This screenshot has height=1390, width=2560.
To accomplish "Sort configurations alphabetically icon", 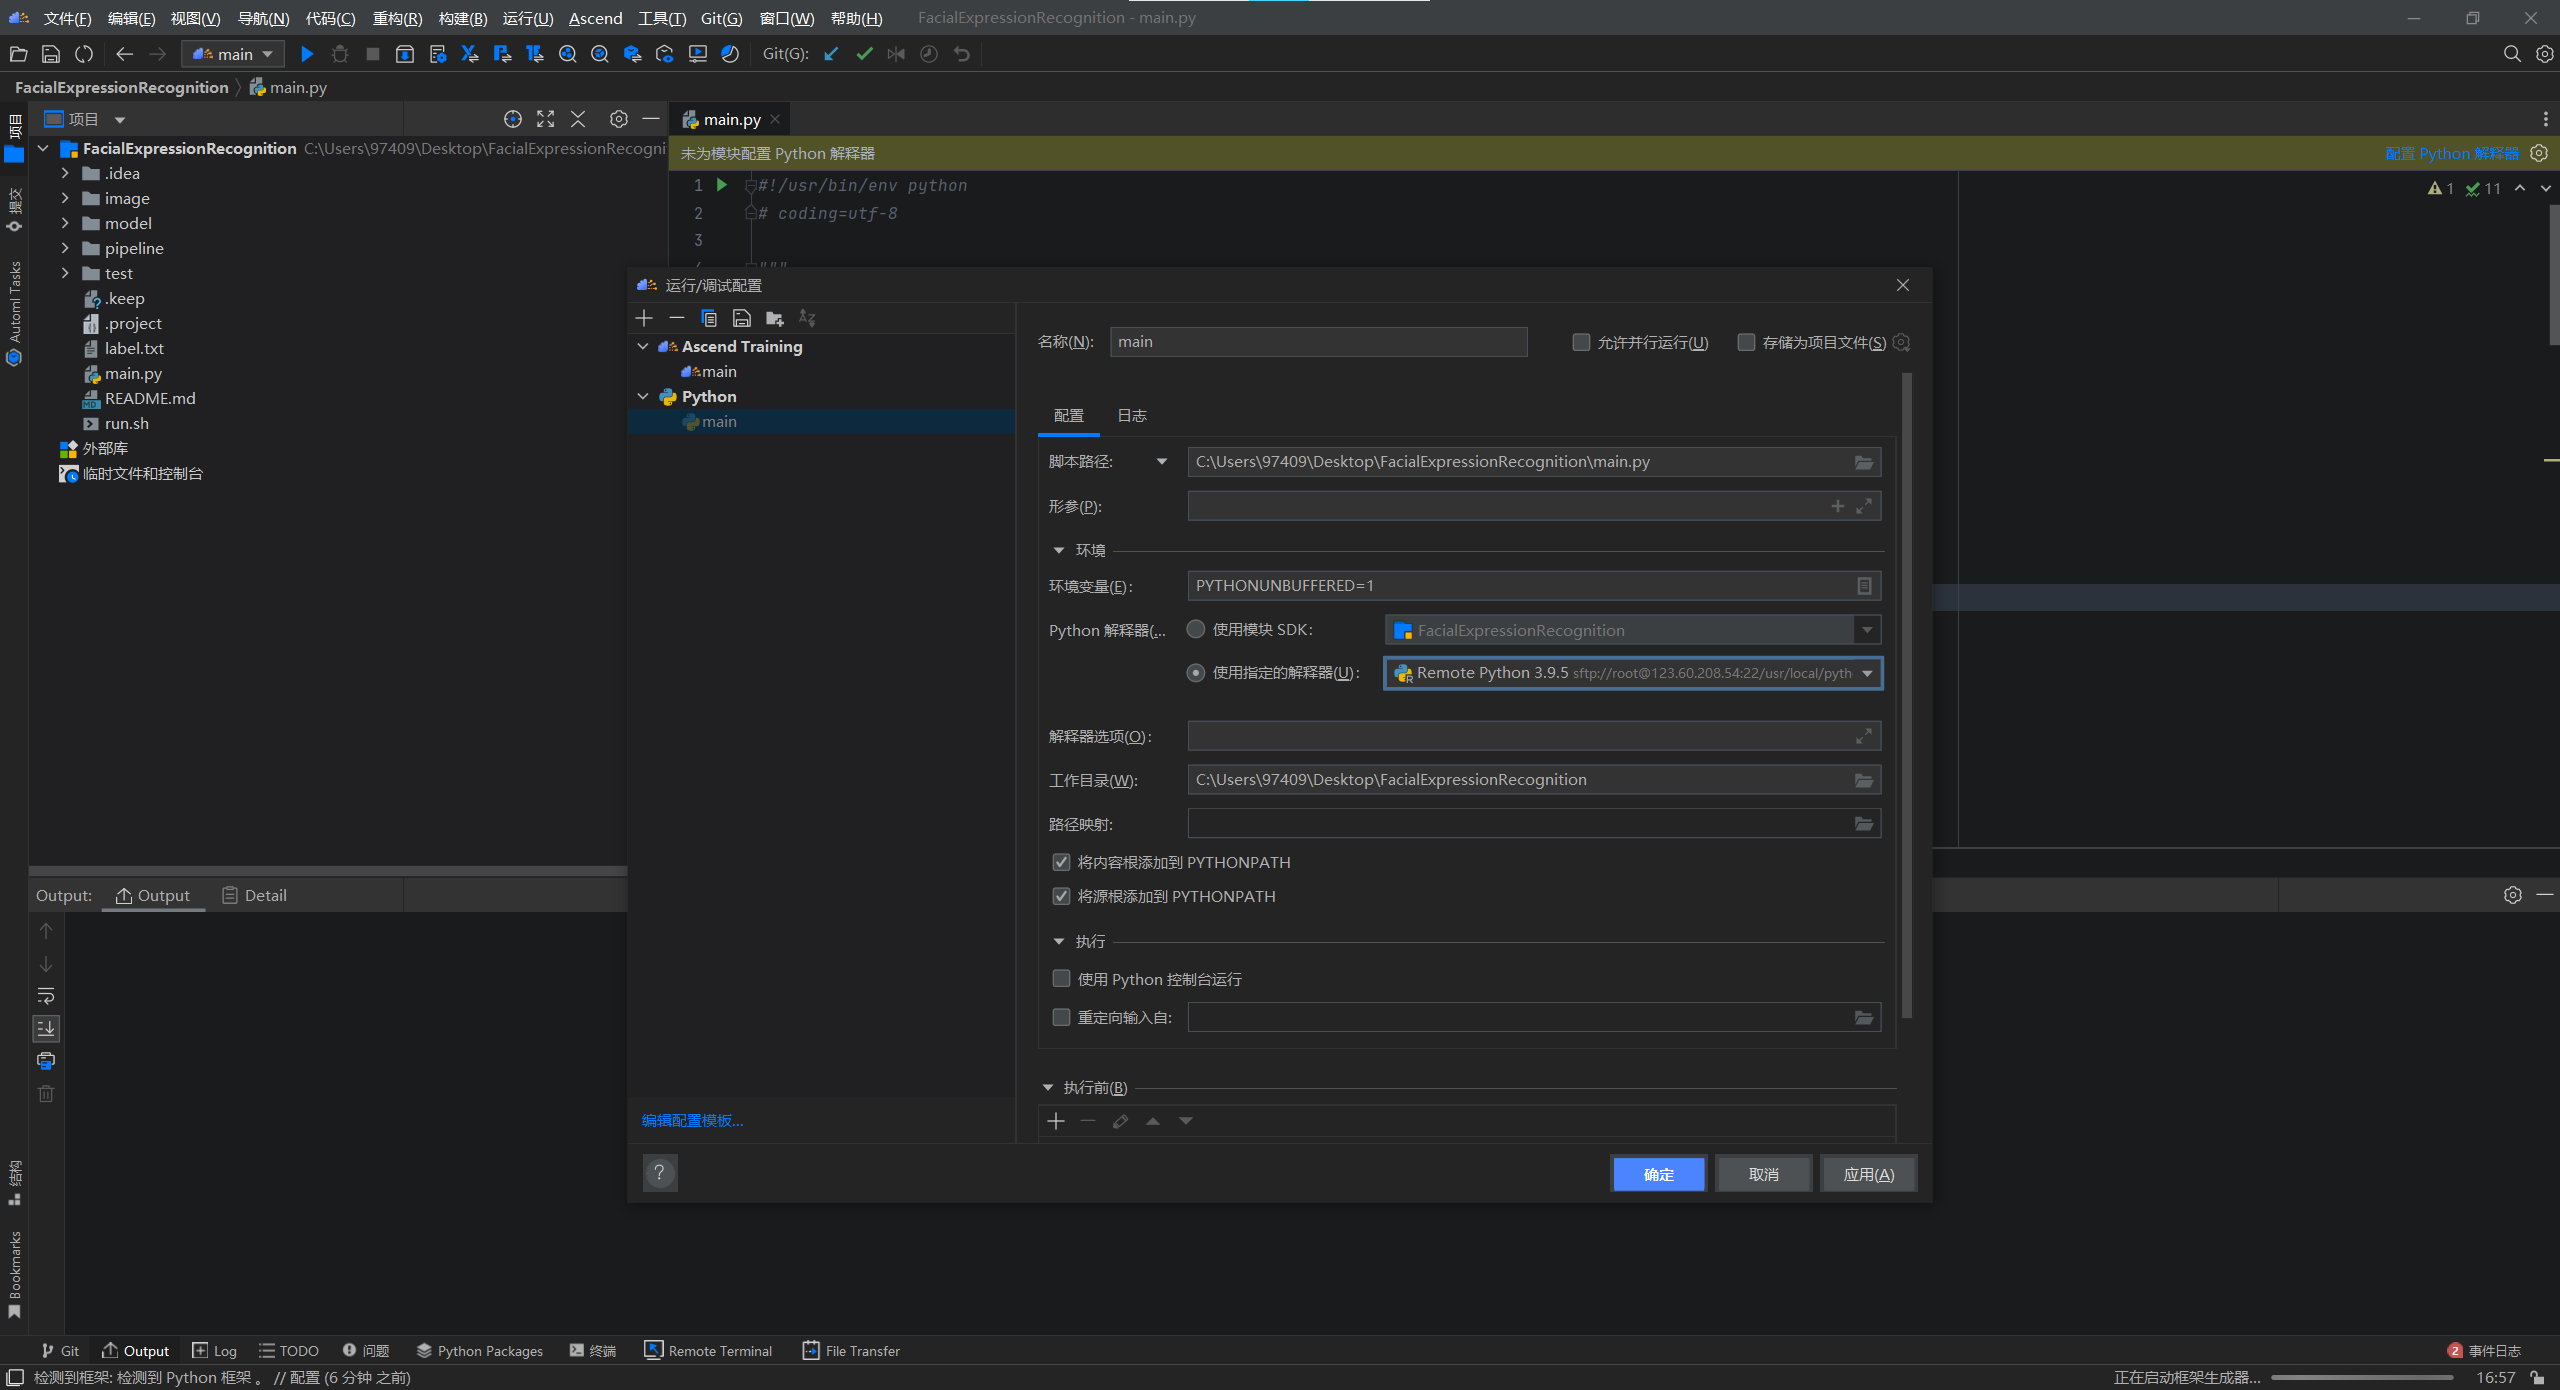I will pyautogui.click(x=807, y=318).
